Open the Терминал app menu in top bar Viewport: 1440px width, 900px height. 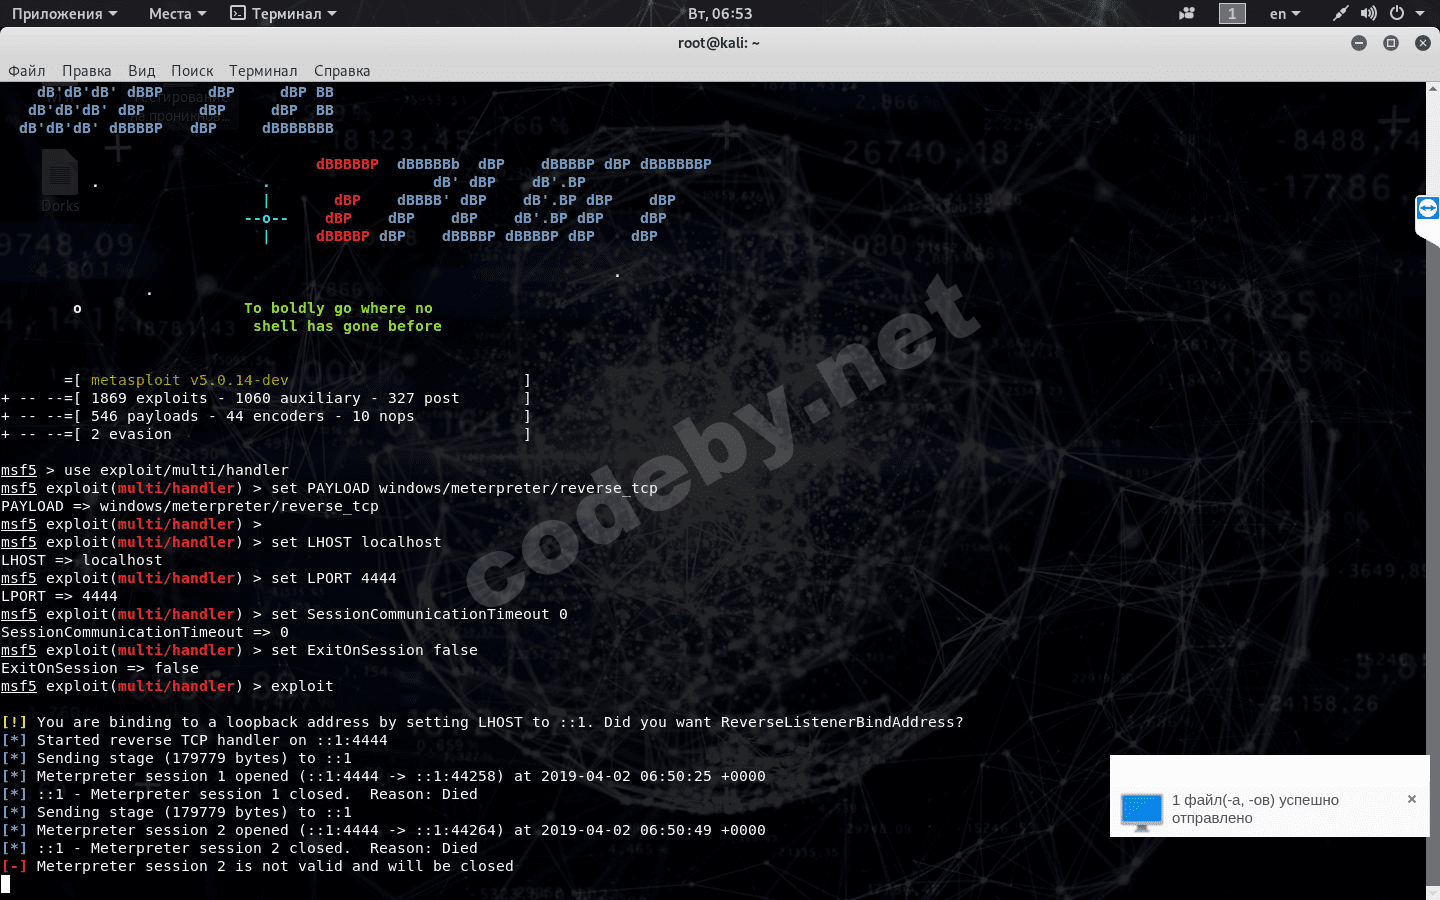pyautogui.click(x=283, y=14)
